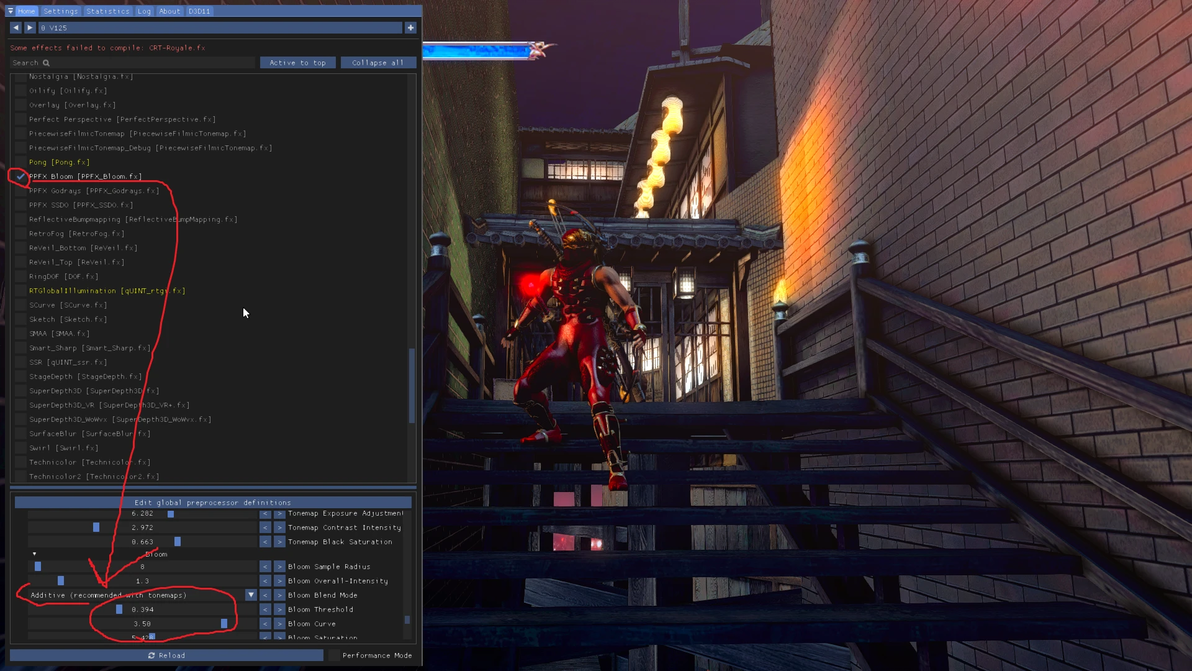Enable the SMAA effect checkbox

[21, 334]
